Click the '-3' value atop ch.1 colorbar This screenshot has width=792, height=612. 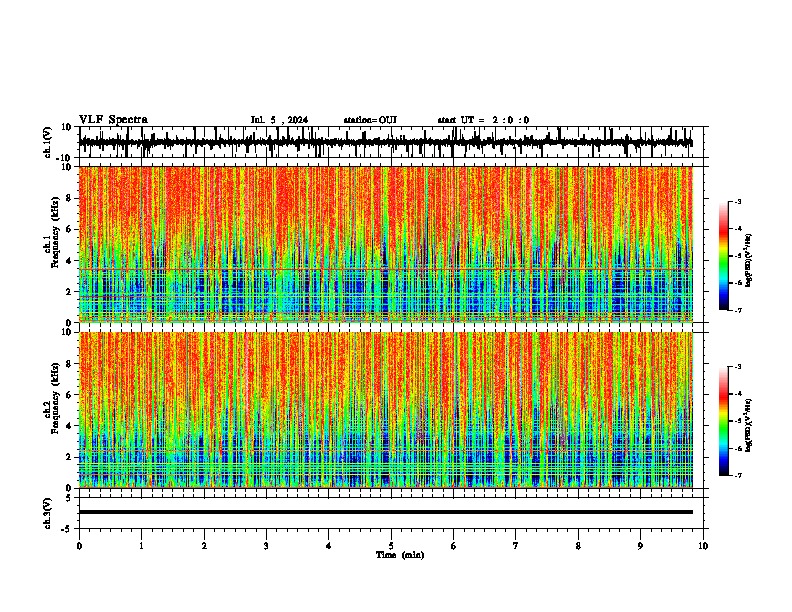point(738,201)
